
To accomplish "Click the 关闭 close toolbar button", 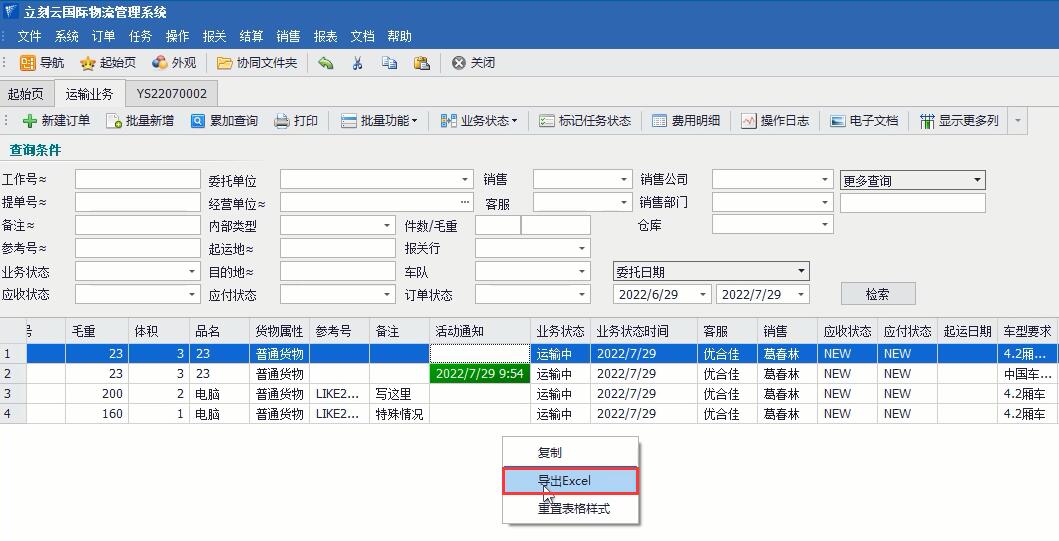I will 473,63.
